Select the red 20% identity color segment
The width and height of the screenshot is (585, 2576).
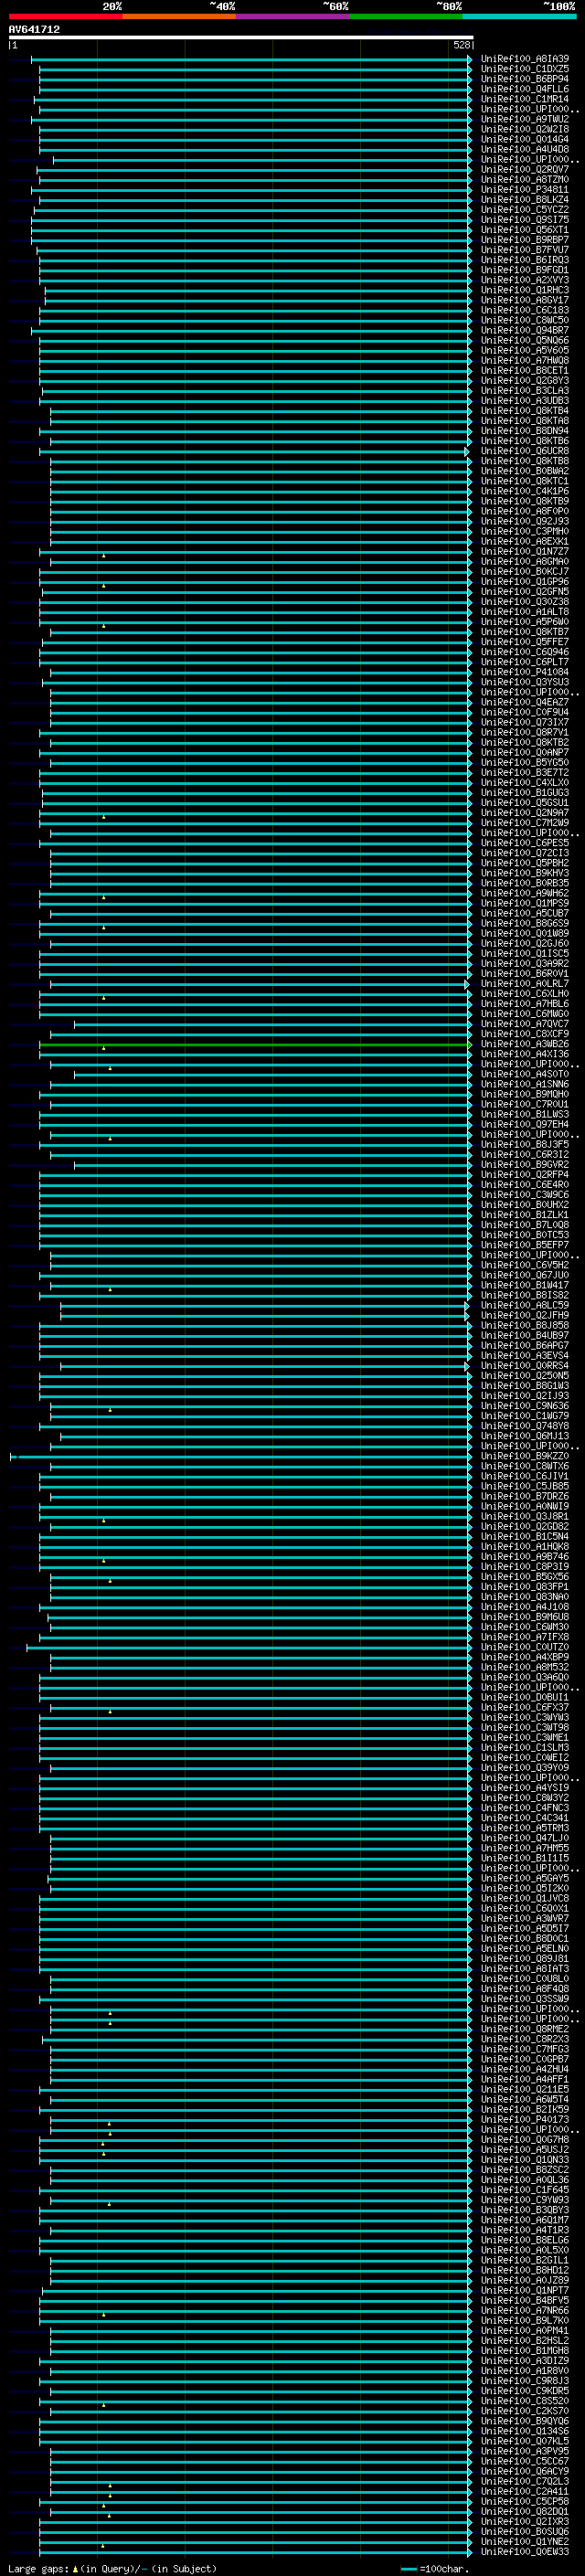[x=65, y=16]
